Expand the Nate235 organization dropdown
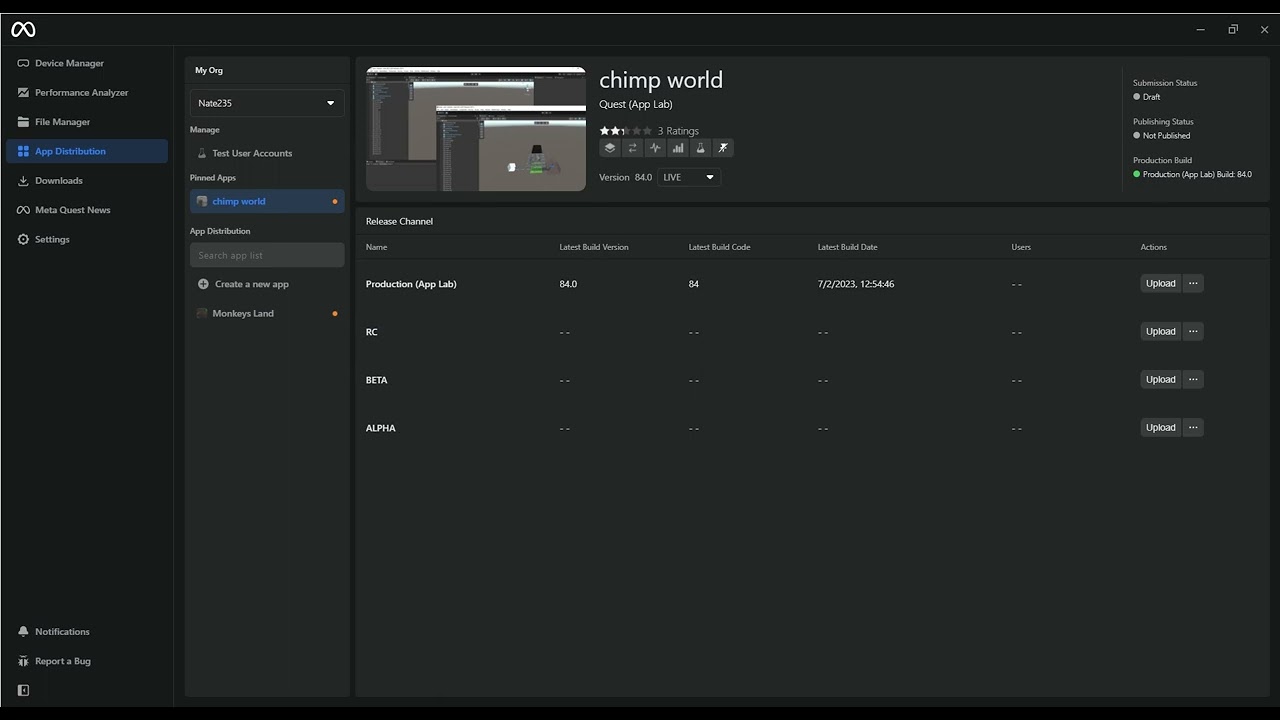The image size is (1280, 720). pyautogui.click(x=267, y=103)
